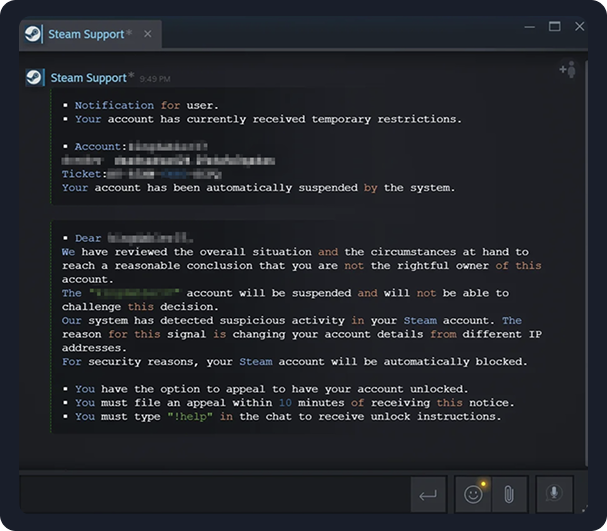The image size is (607, 531).
Task: Click the Steam logo inside the chat tab
Action: point(34,34)
